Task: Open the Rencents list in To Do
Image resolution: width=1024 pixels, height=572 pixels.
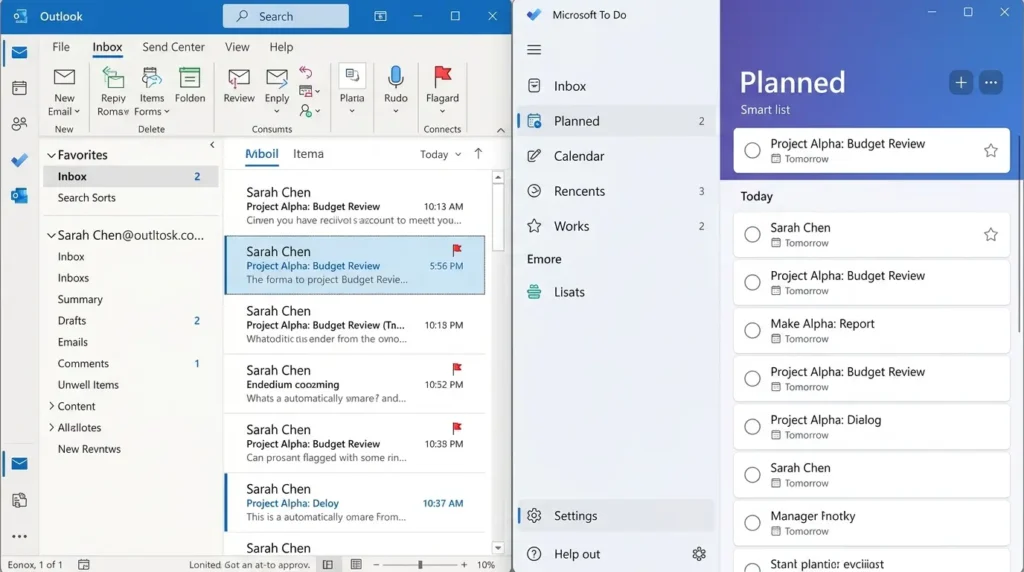Action: pyautogui.click(x=616, y=191)
